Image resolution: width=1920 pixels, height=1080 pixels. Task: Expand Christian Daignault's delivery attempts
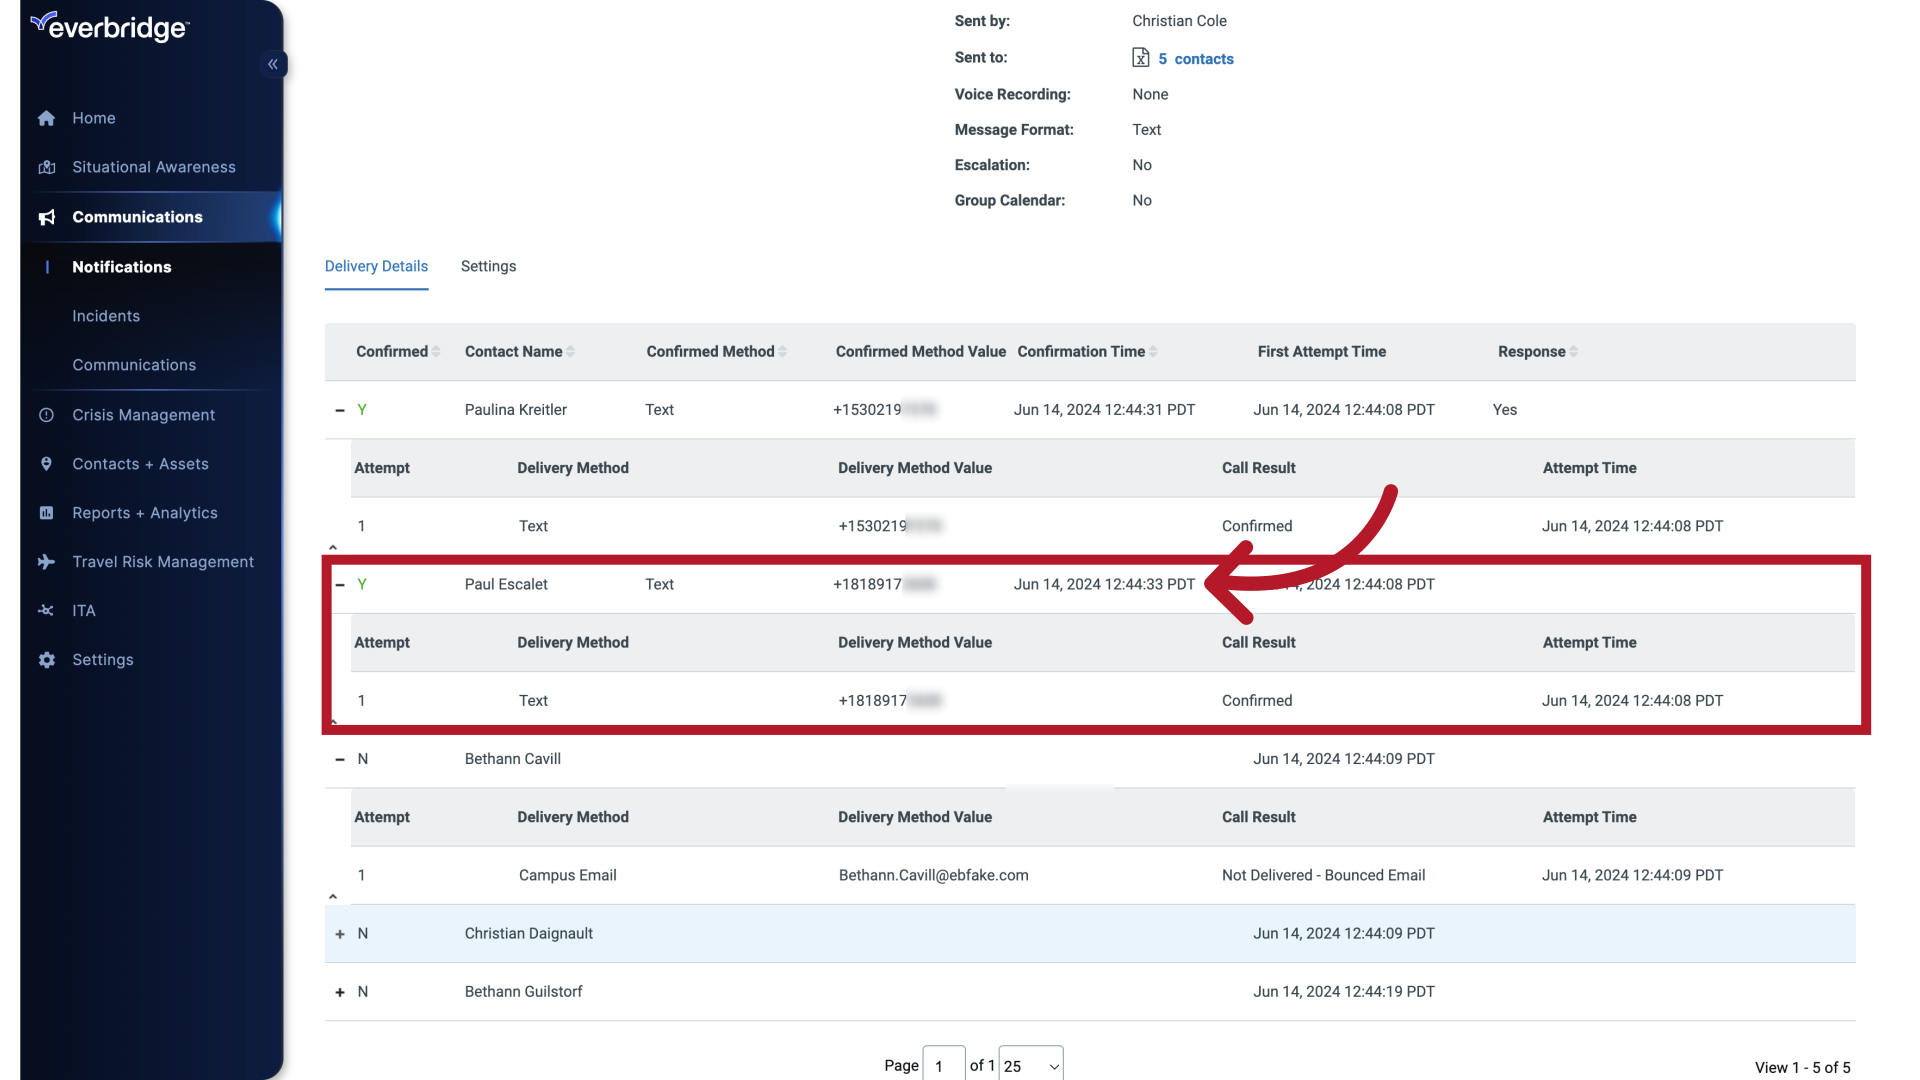[339, 933]
